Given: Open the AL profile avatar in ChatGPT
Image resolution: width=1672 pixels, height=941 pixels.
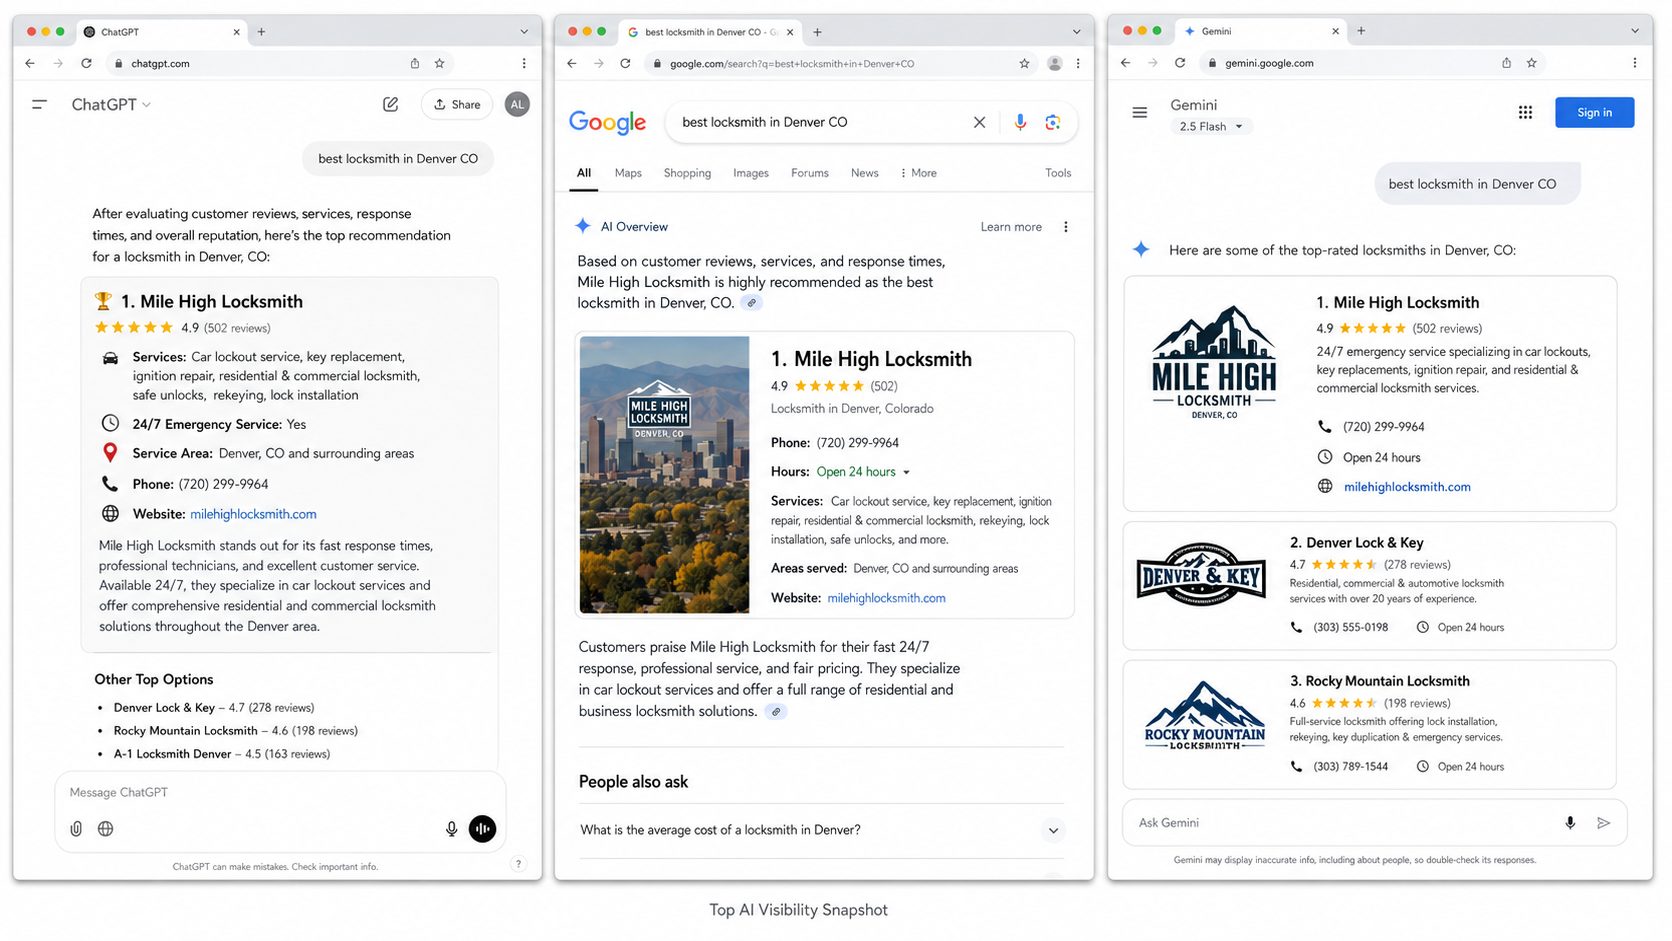Looking at the screenshot, I should point(517,104).
